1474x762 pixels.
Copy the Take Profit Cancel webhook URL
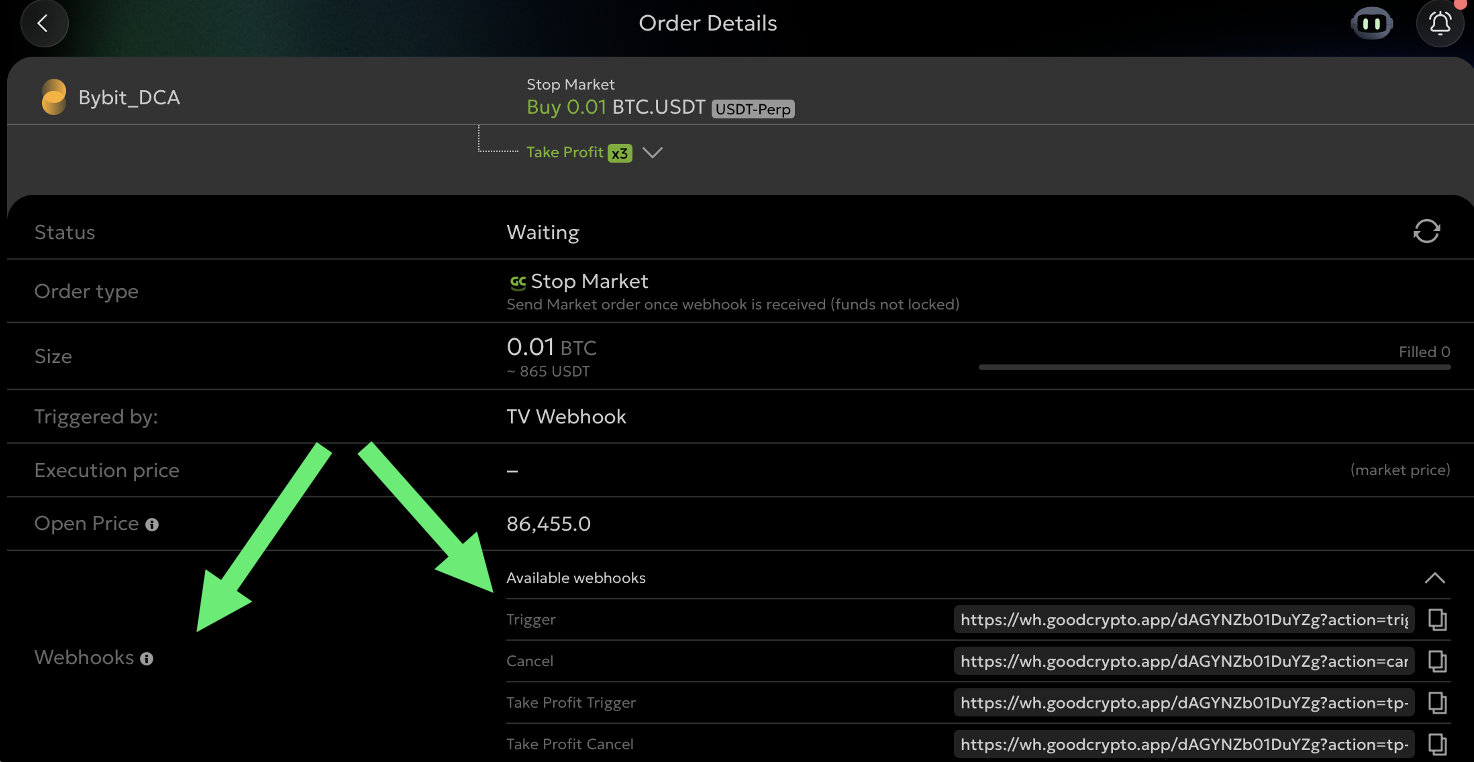1437,744
